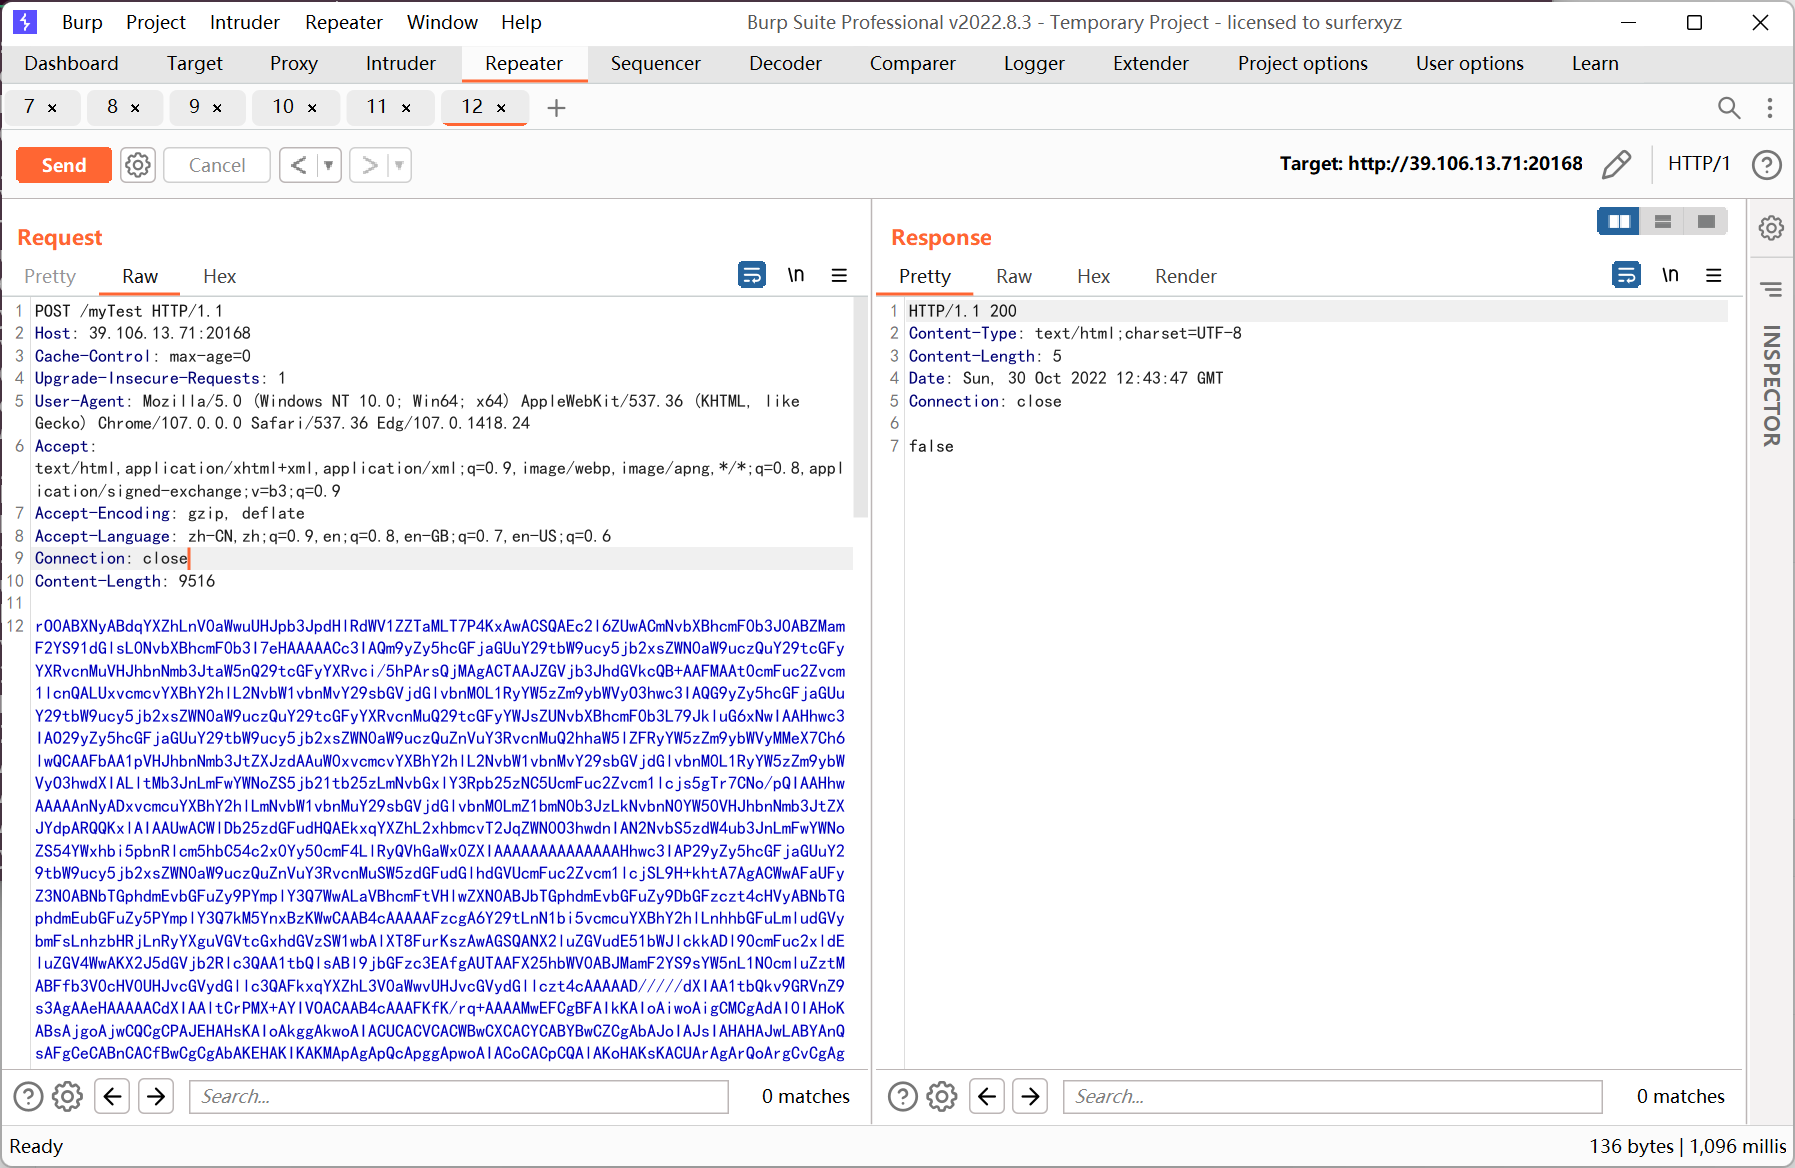Open the Learn tab

coord(1595,63)
